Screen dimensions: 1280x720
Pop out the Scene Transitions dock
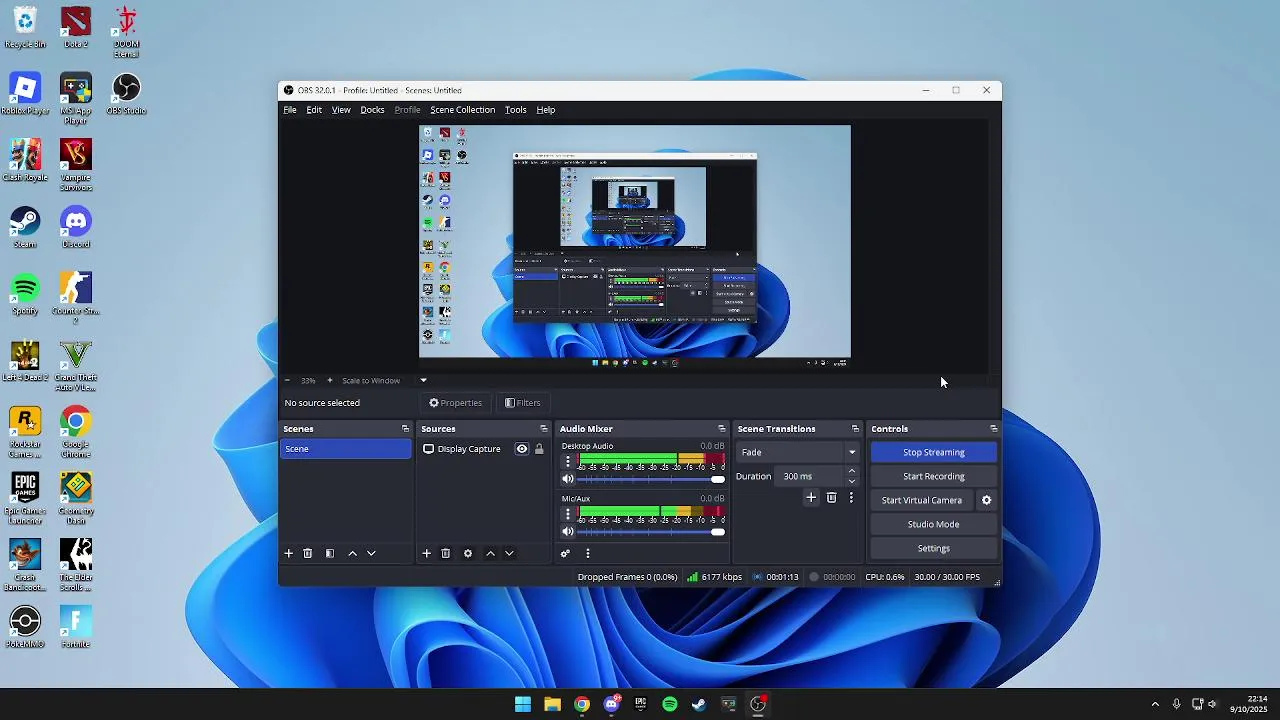pos(855,429)
